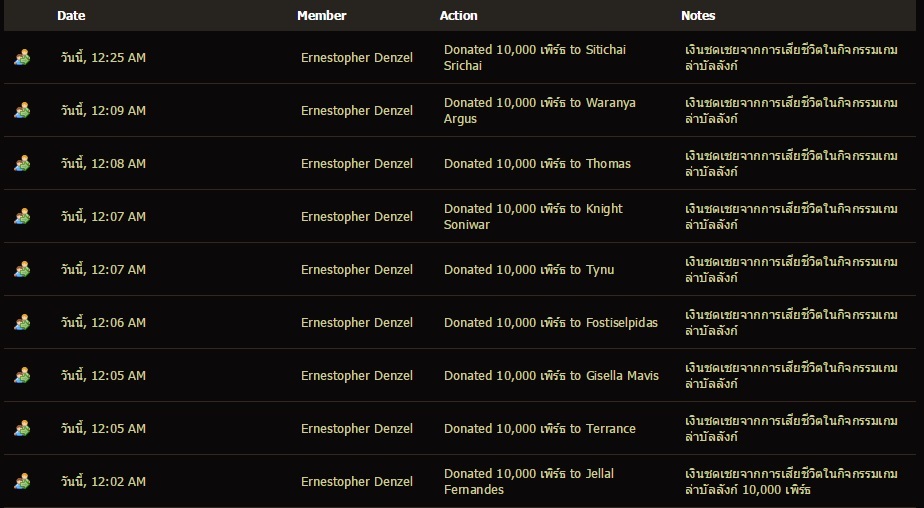Click donation icon for Jellal Fernandes entry
The width and height of the screenshot is (924, 508).
point(22,481)
